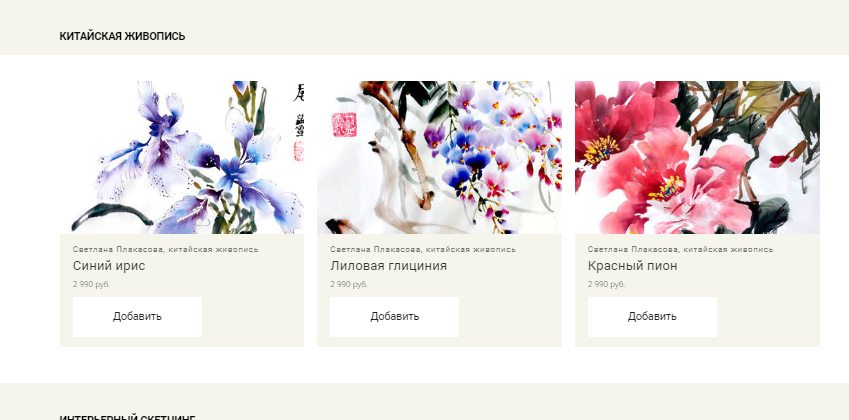Select author caption above Лиловая глициния
This screenshot has height=420, width=849.
tap(423, 250)
